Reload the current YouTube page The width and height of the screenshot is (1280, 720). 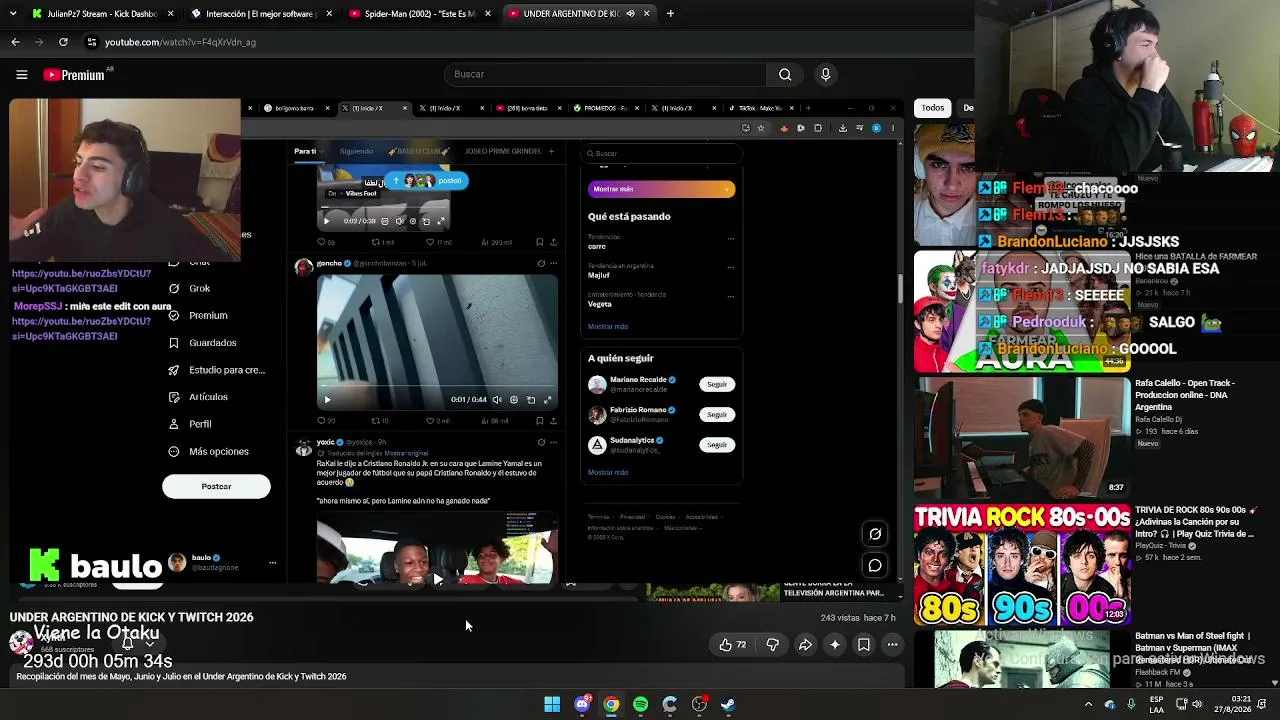[63, 42]
